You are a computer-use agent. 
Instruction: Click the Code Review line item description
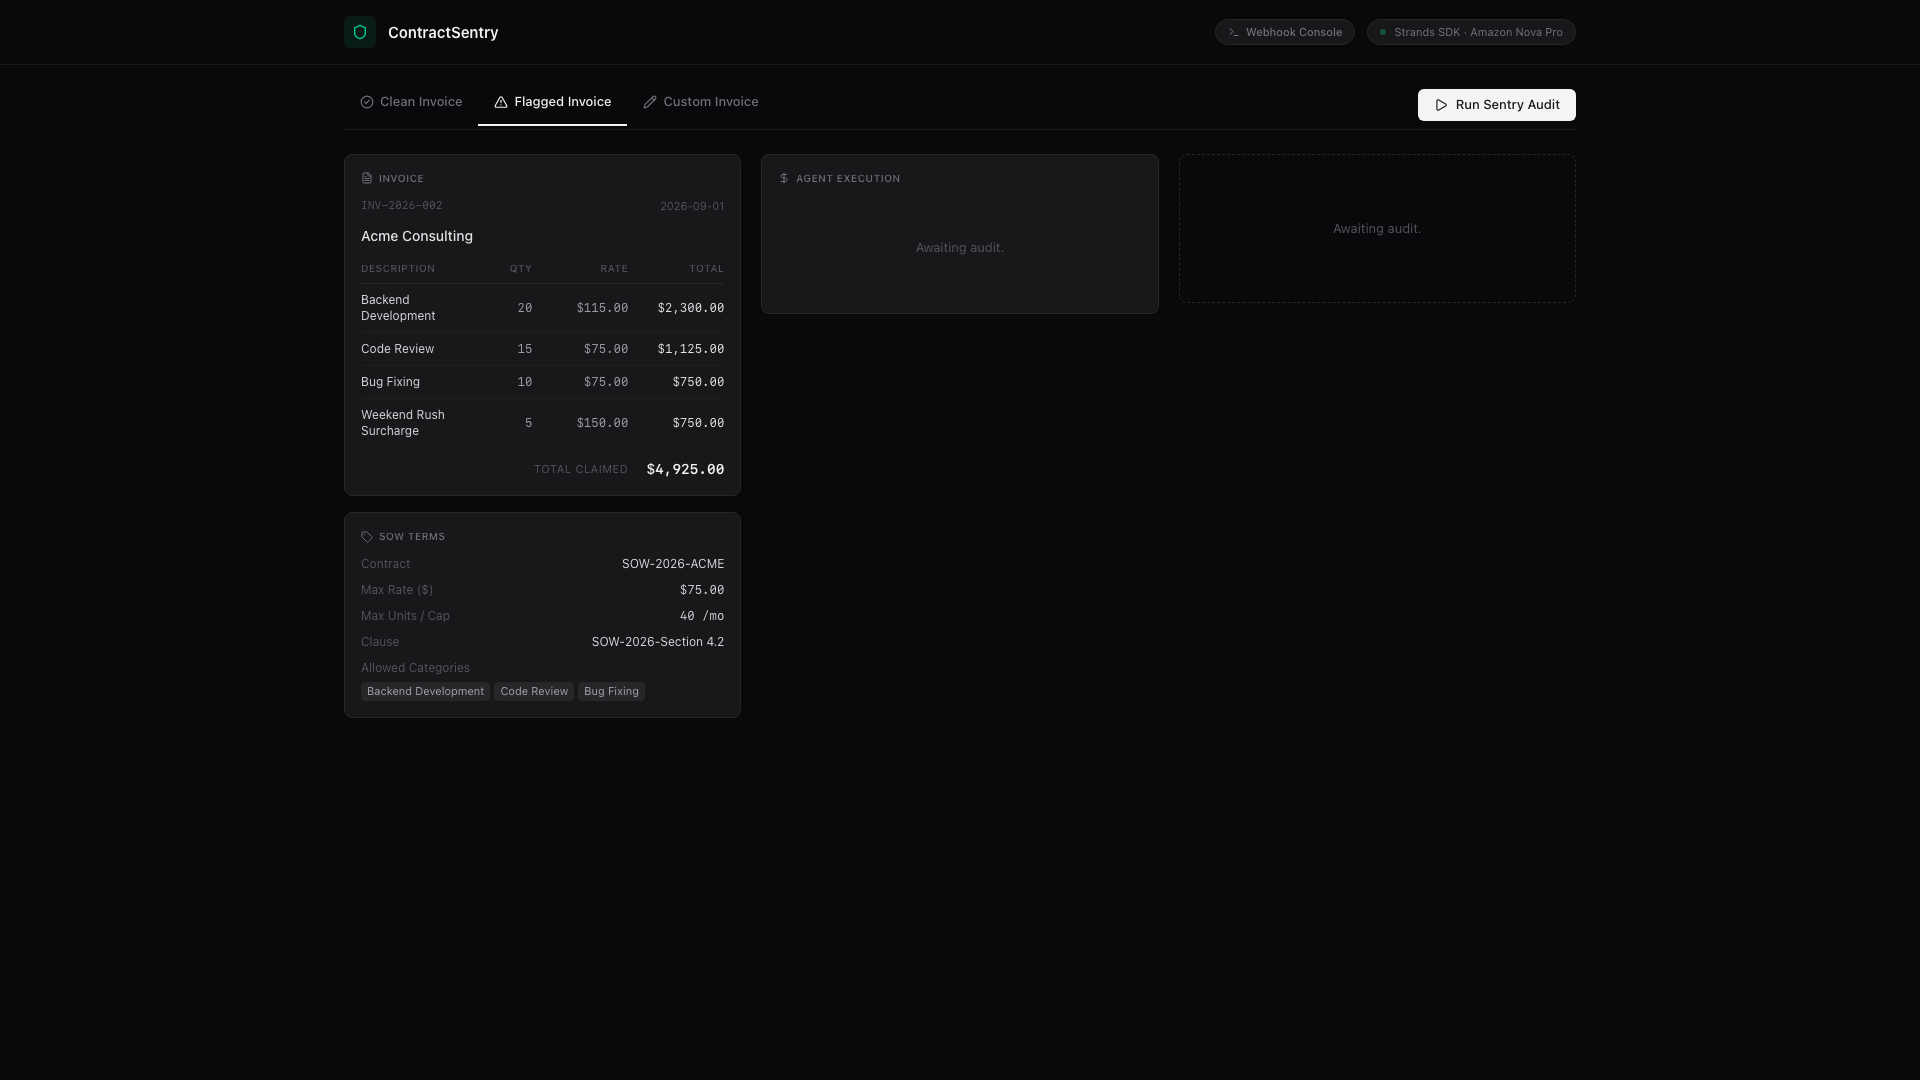tap(397, 349)
